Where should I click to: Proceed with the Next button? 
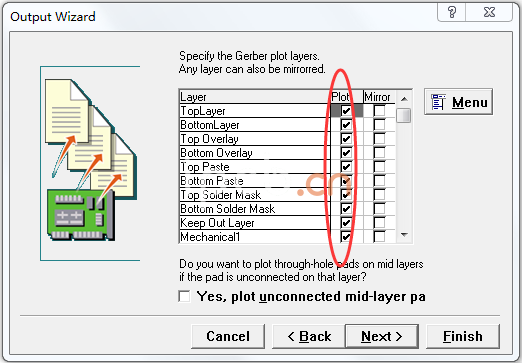tap(382, 336)
